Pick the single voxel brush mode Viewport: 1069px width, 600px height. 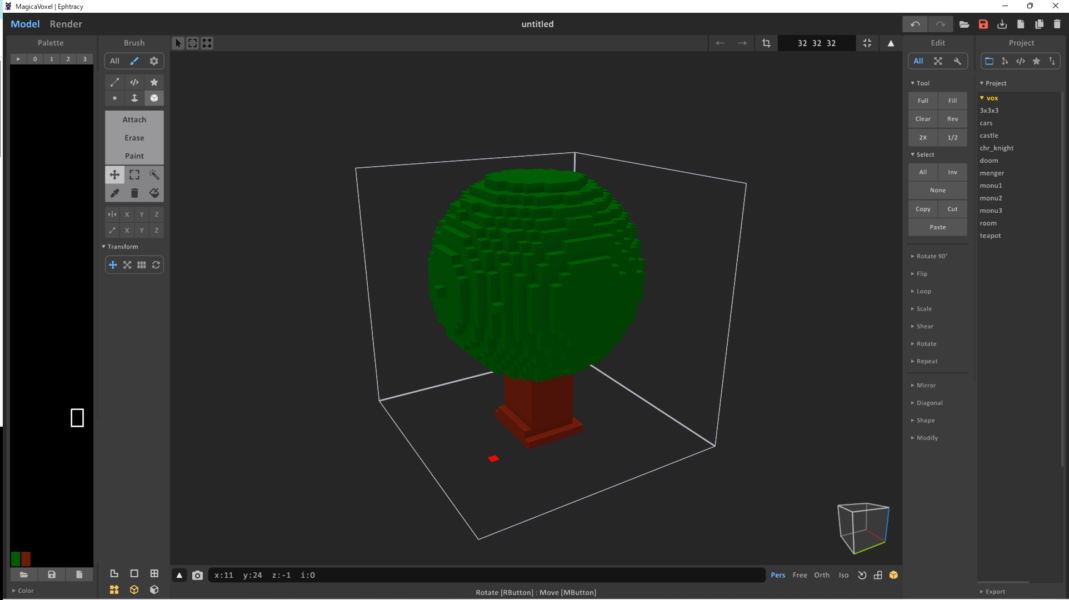tap(115, 98)
